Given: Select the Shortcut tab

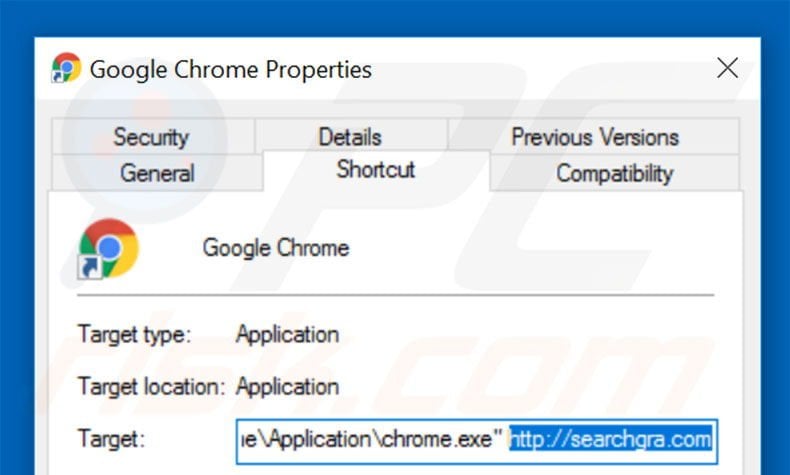Looking at the screenshot, I should pyautogui.click(x=376, y=170).
